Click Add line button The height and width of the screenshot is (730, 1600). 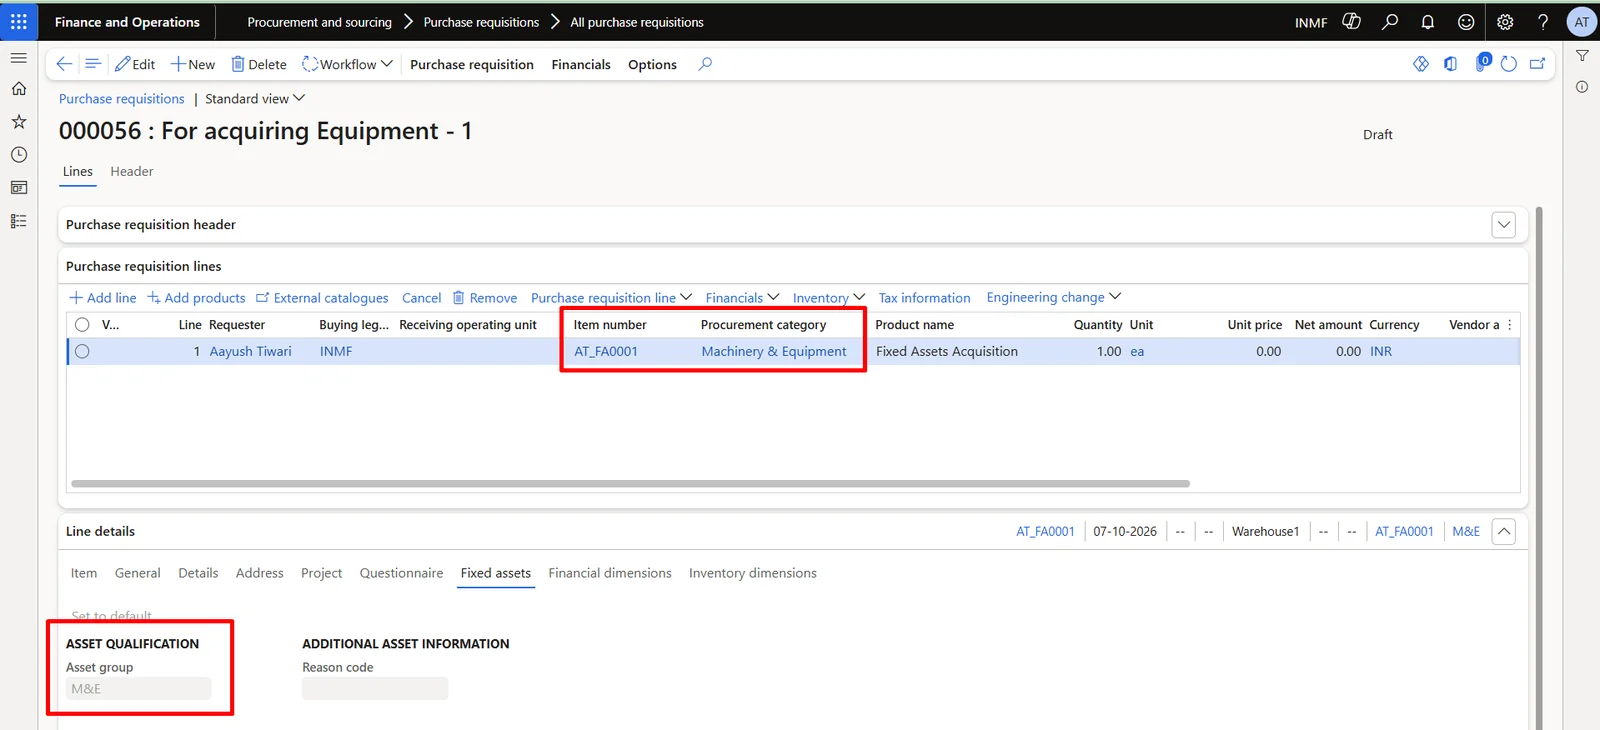point(103,298)
